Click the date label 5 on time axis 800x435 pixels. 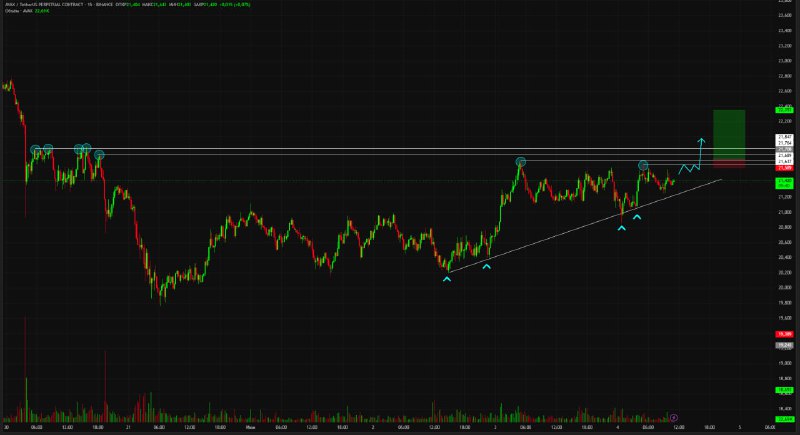tap(739, 427)
